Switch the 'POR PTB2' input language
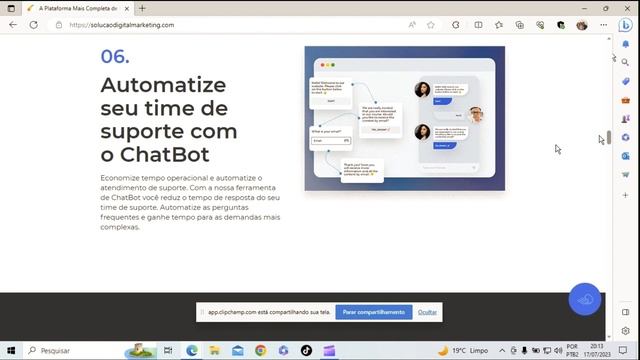Viewport: 640px width, 360px height. (572, 351)
